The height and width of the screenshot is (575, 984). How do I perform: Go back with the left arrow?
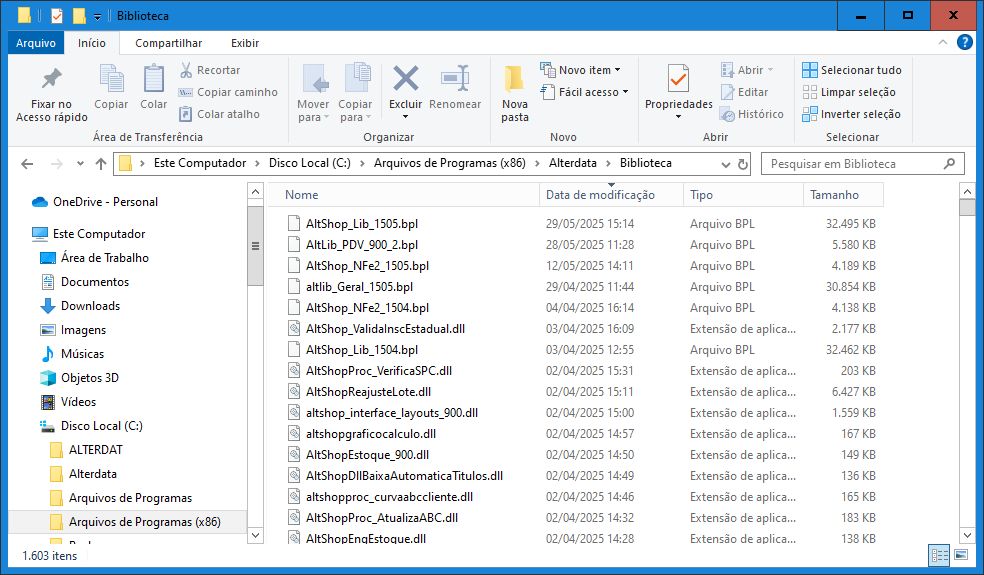(x=27, y=164)
